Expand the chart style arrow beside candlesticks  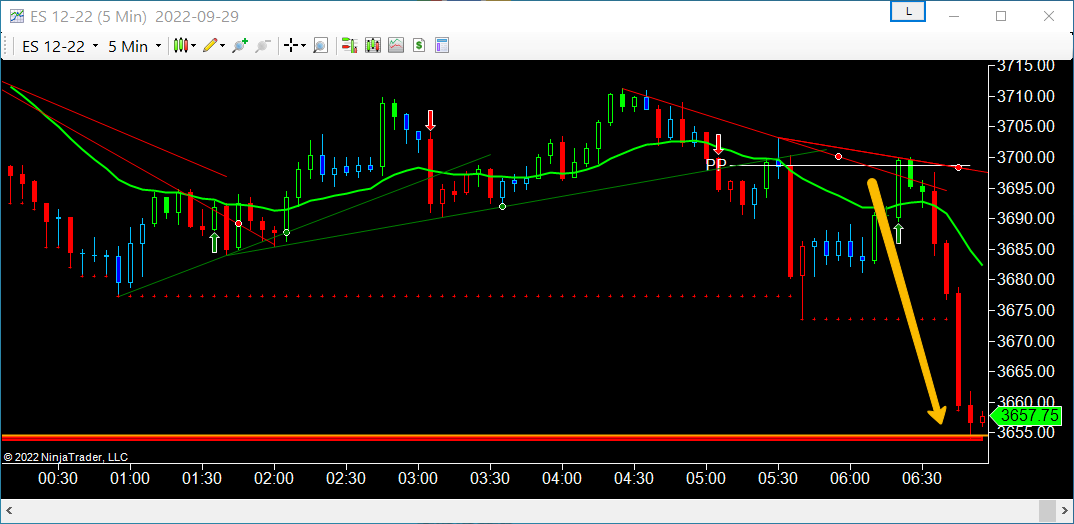click(x=194, y=46)
